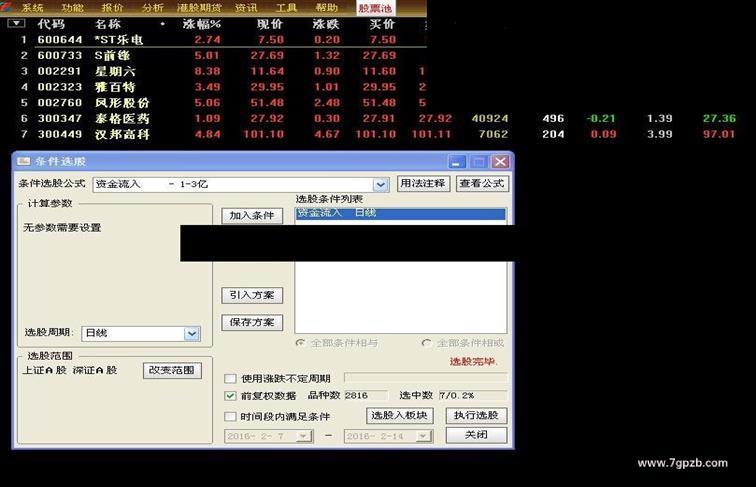
Task: Minimize the 条件选股 dialog
Action: [x=457, y=162]
